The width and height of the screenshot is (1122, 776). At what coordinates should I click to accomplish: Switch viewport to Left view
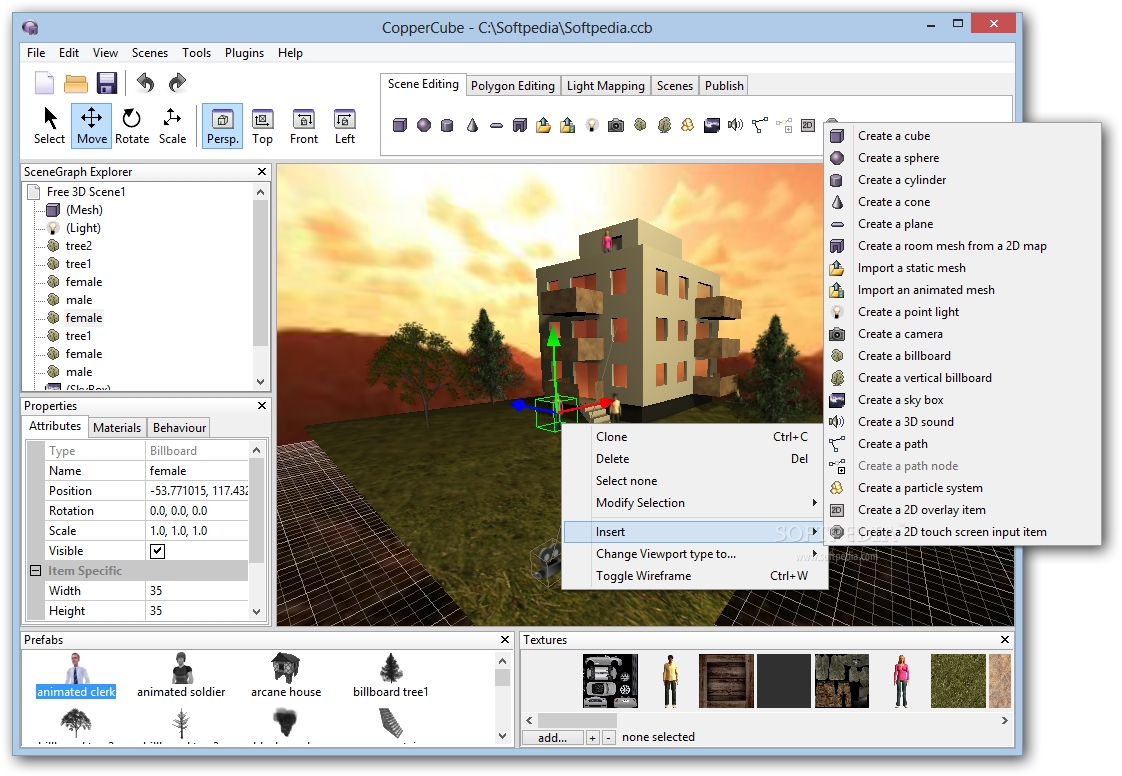click(x=345, y=126)
